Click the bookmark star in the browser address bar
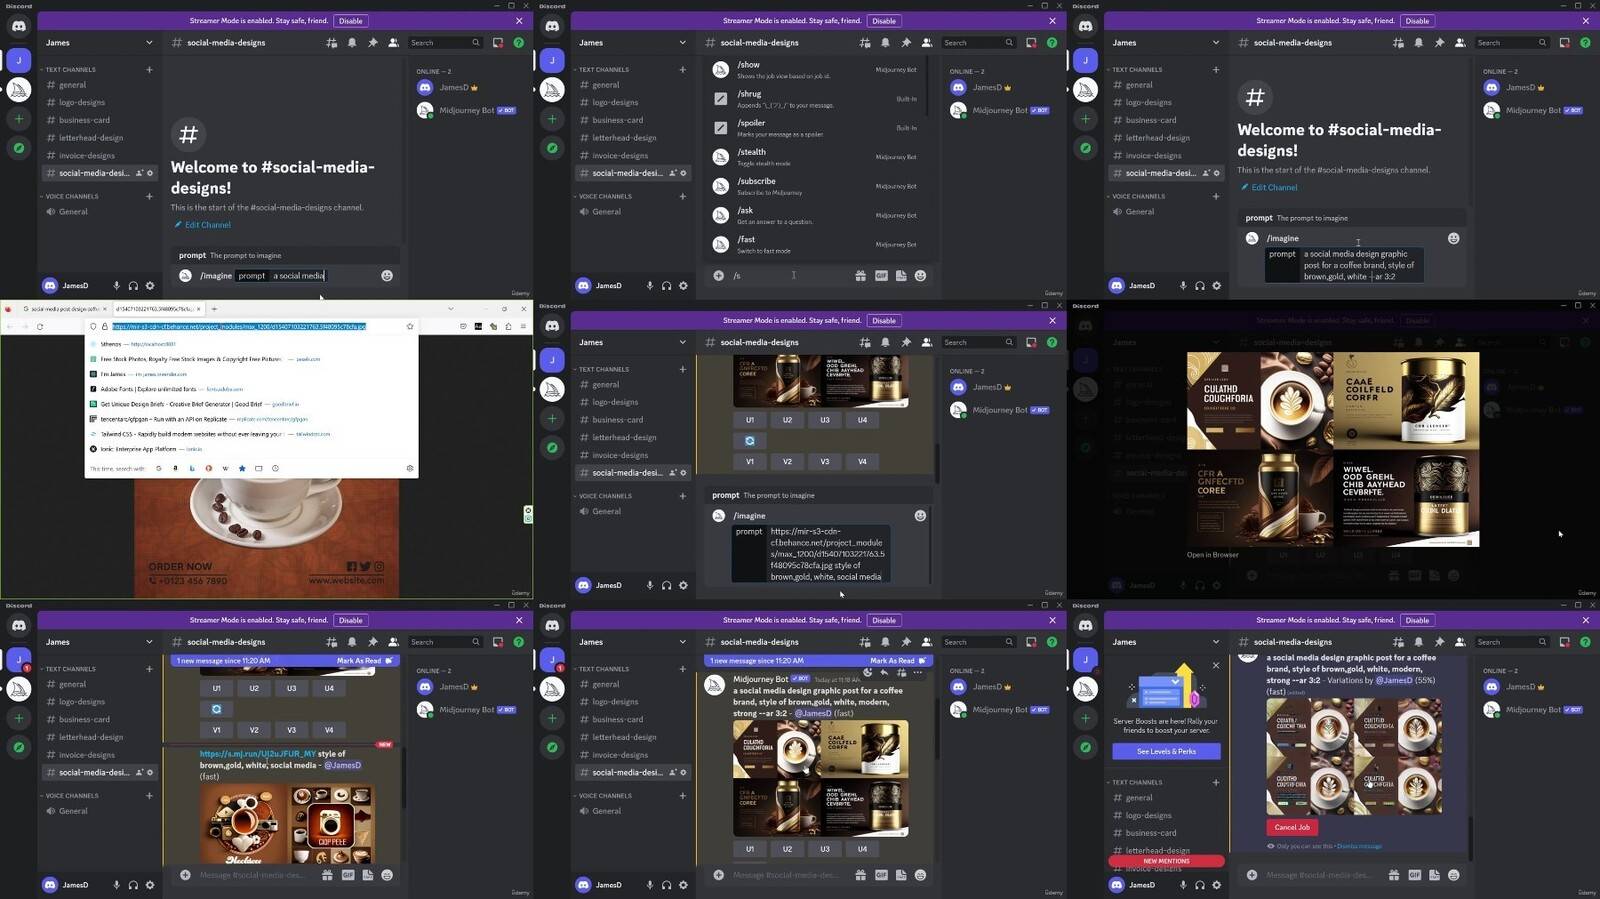Screen dimensions: 1600x899 410,326
